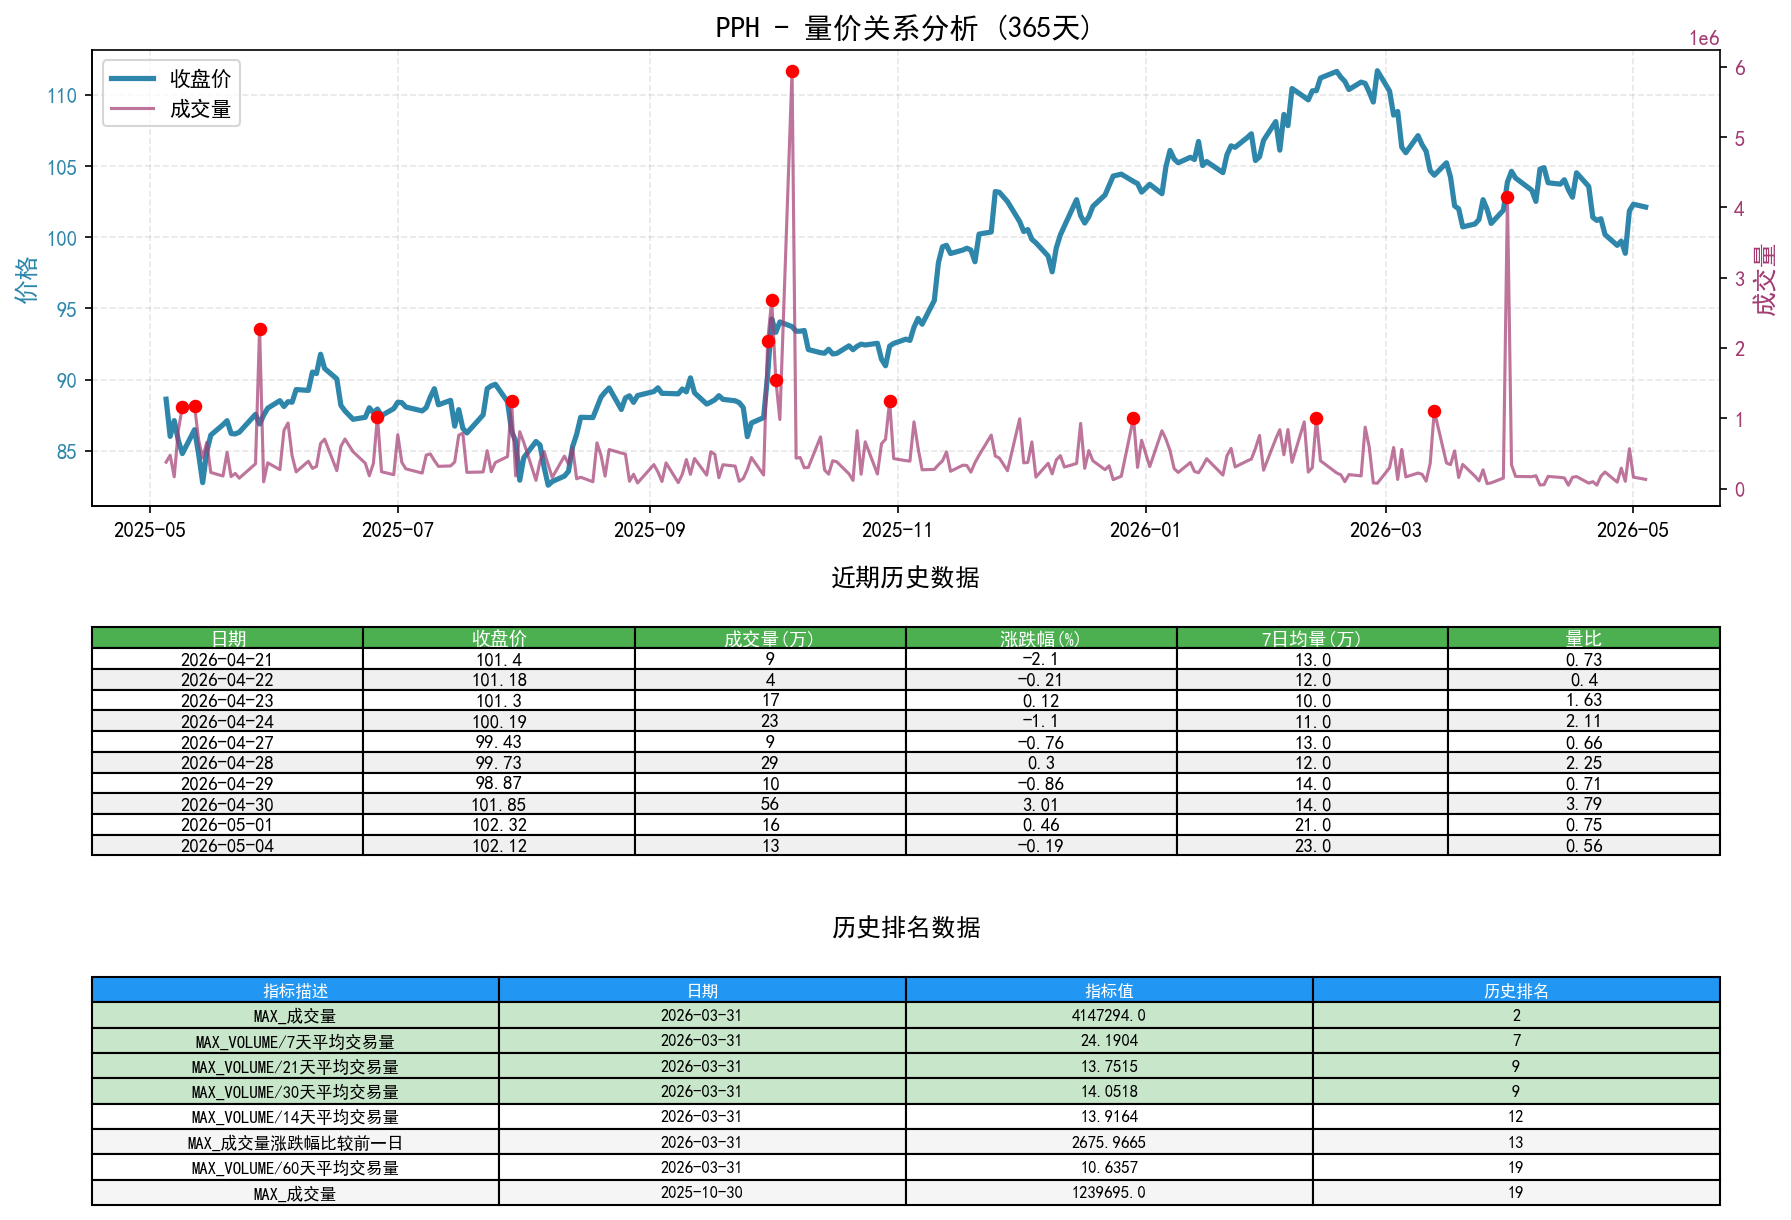Click the 2025-07 x-axis tick label
Screen dimensions: 1791x1220
coord(398,530)
